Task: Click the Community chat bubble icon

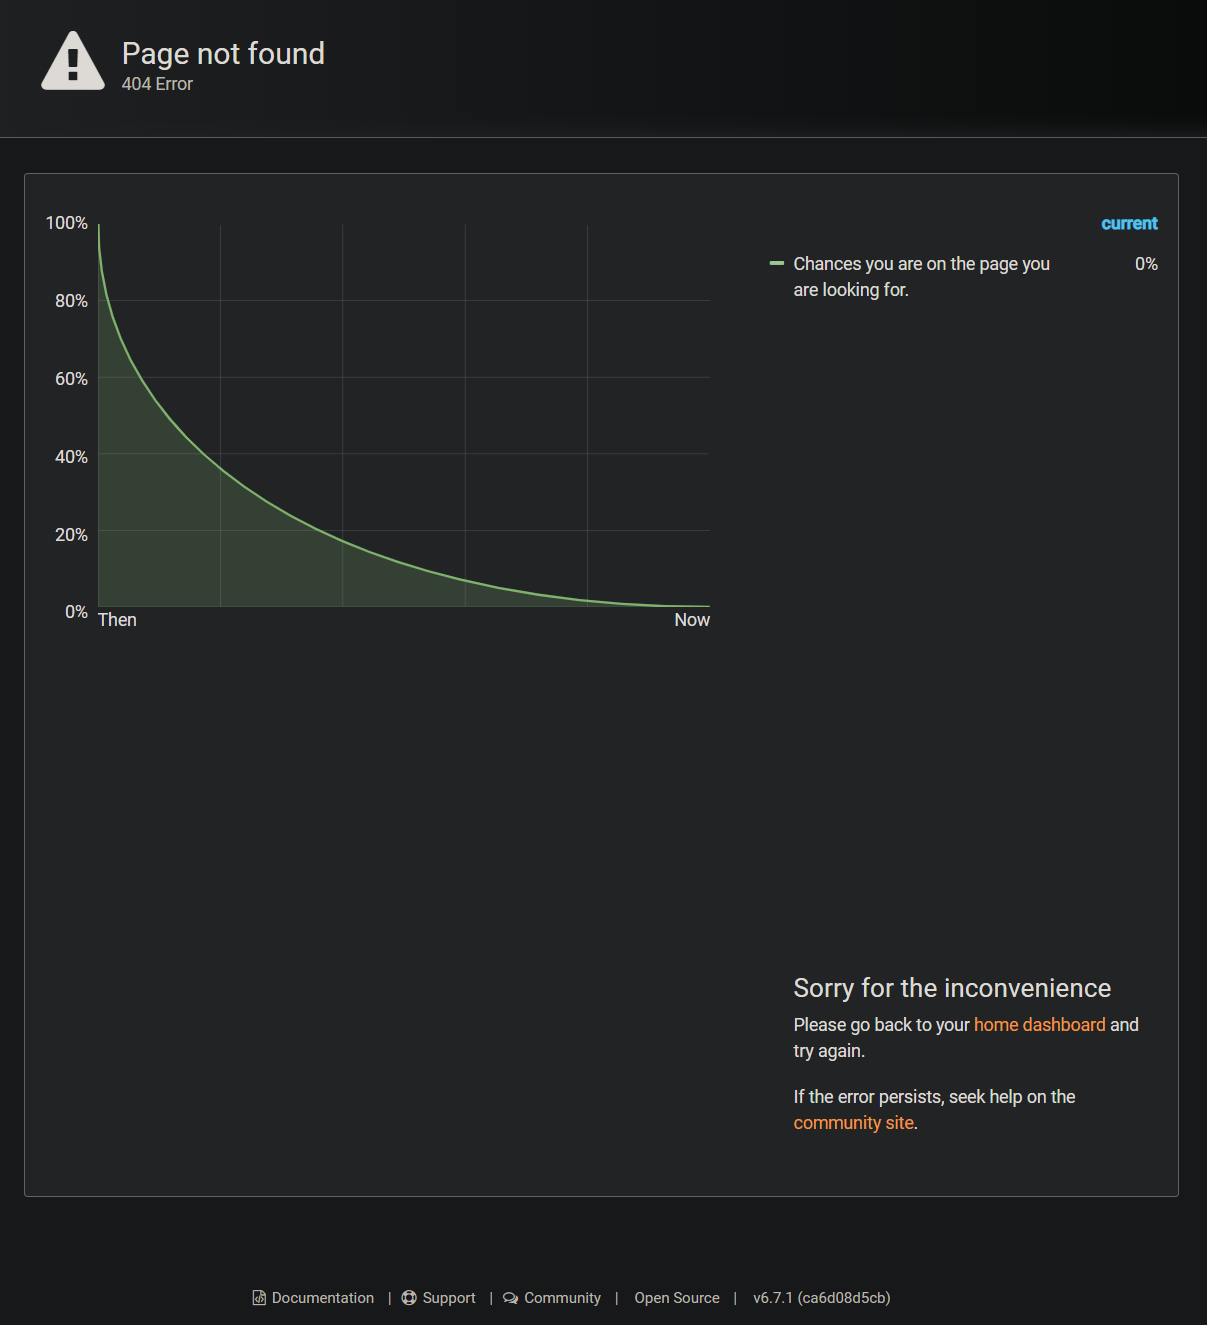Action: pos(510,1297)
